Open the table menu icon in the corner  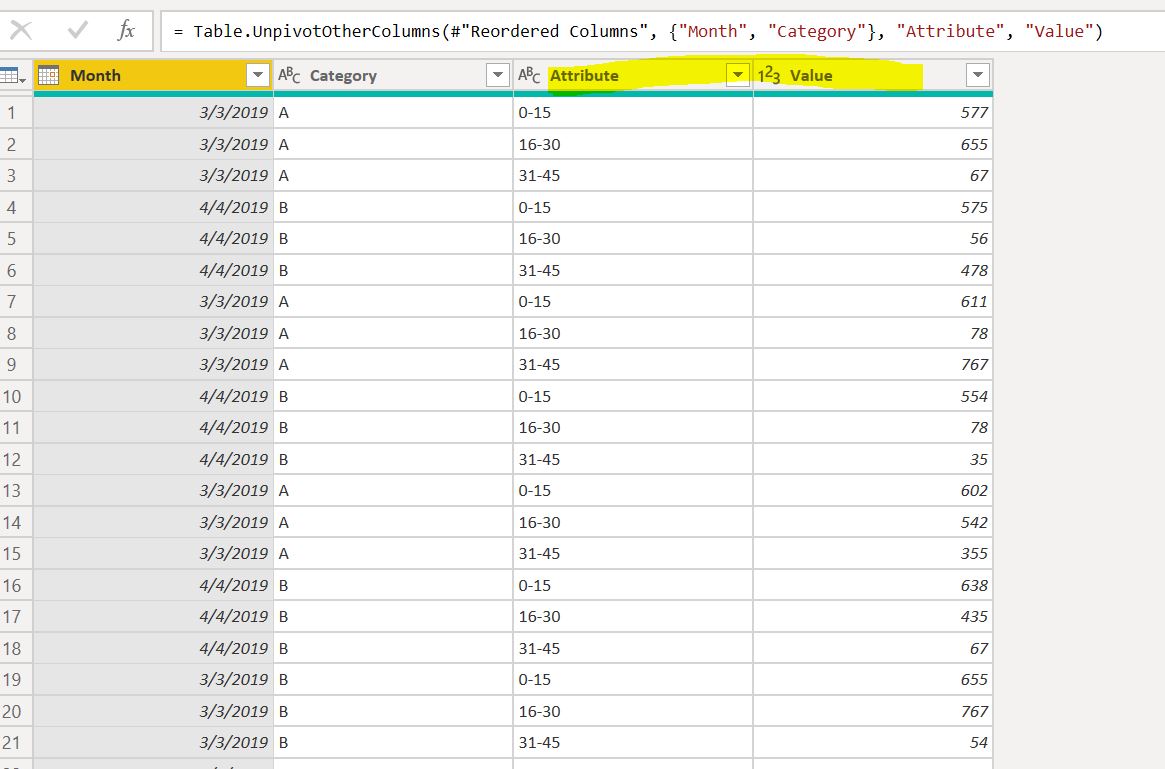click(14, 76)
